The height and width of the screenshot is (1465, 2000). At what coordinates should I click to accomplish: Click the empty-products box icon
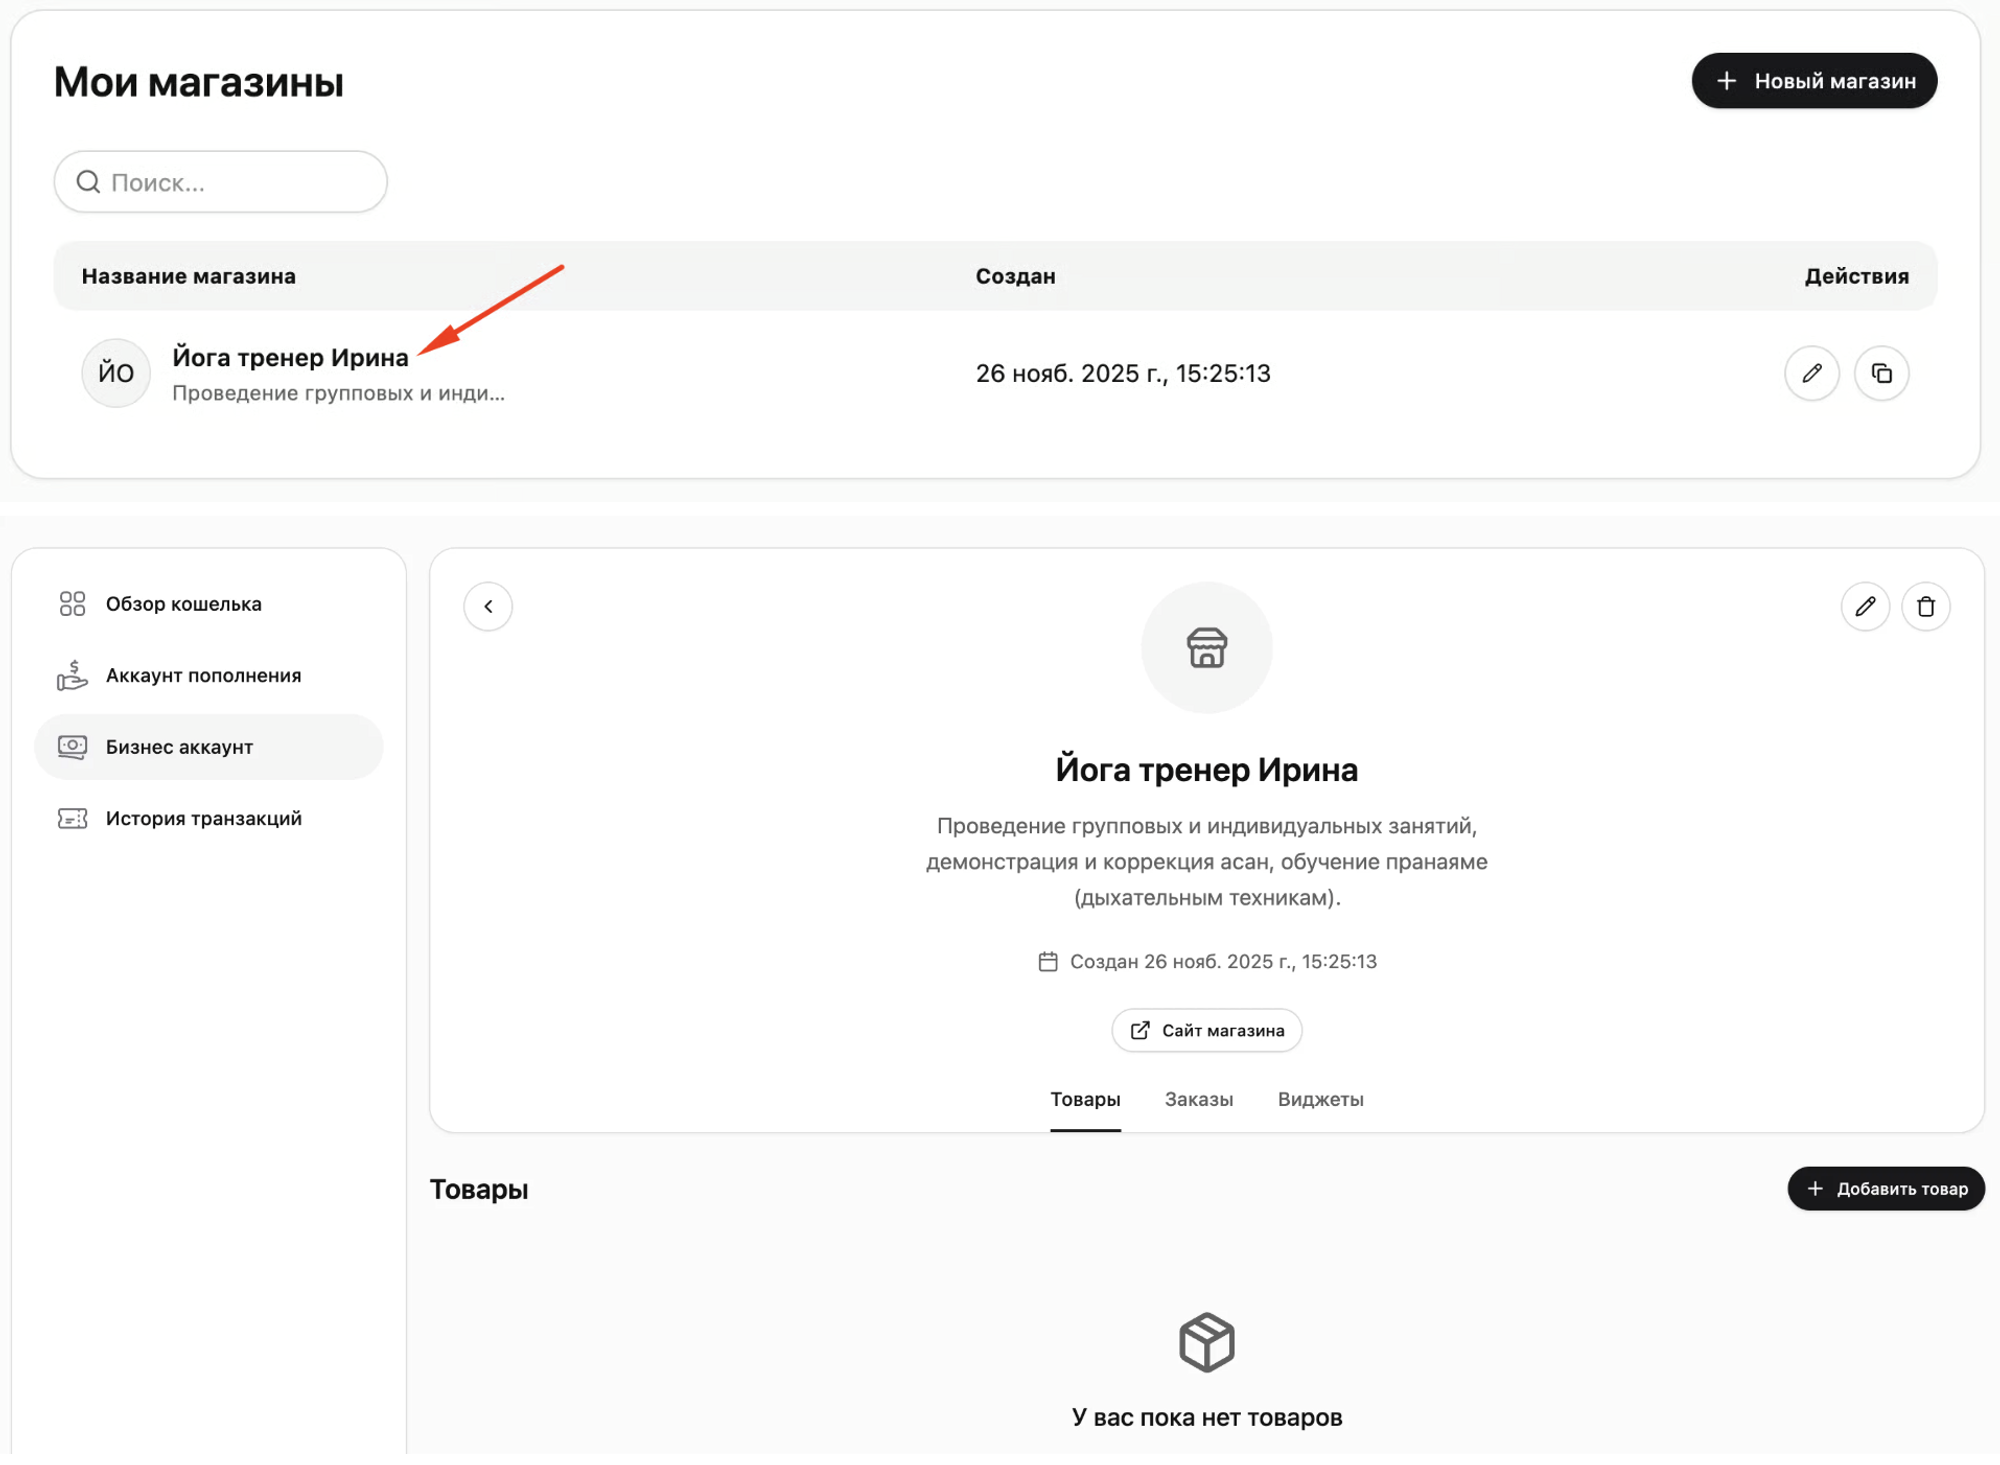(x=1206, y=1341)
